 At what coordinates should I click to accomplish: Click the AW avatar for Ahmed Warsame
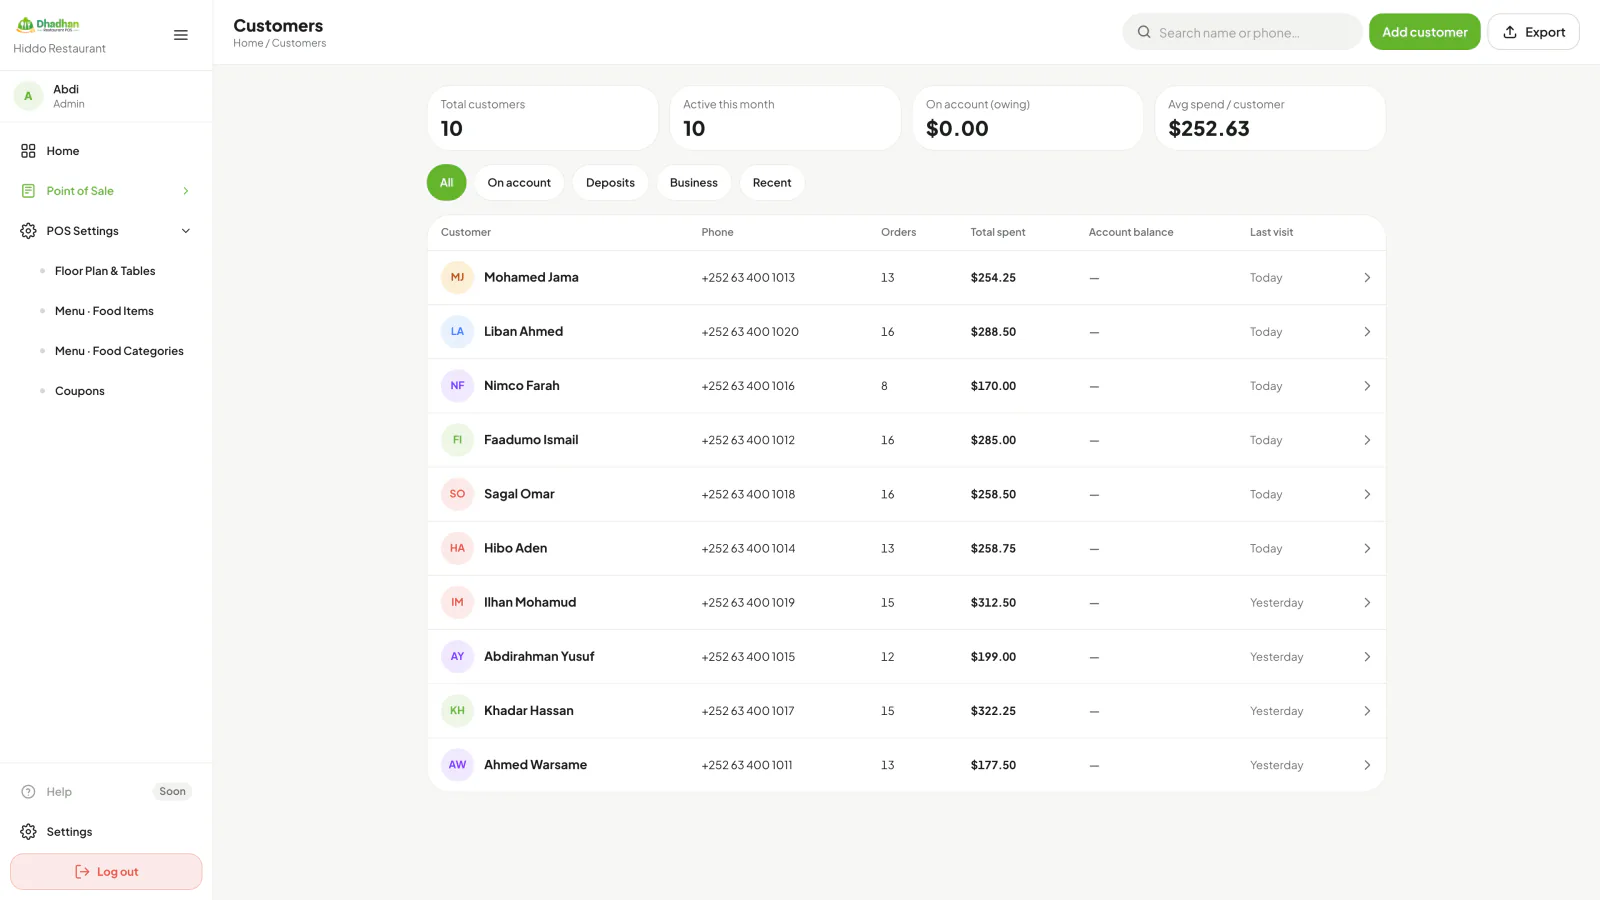457,765
